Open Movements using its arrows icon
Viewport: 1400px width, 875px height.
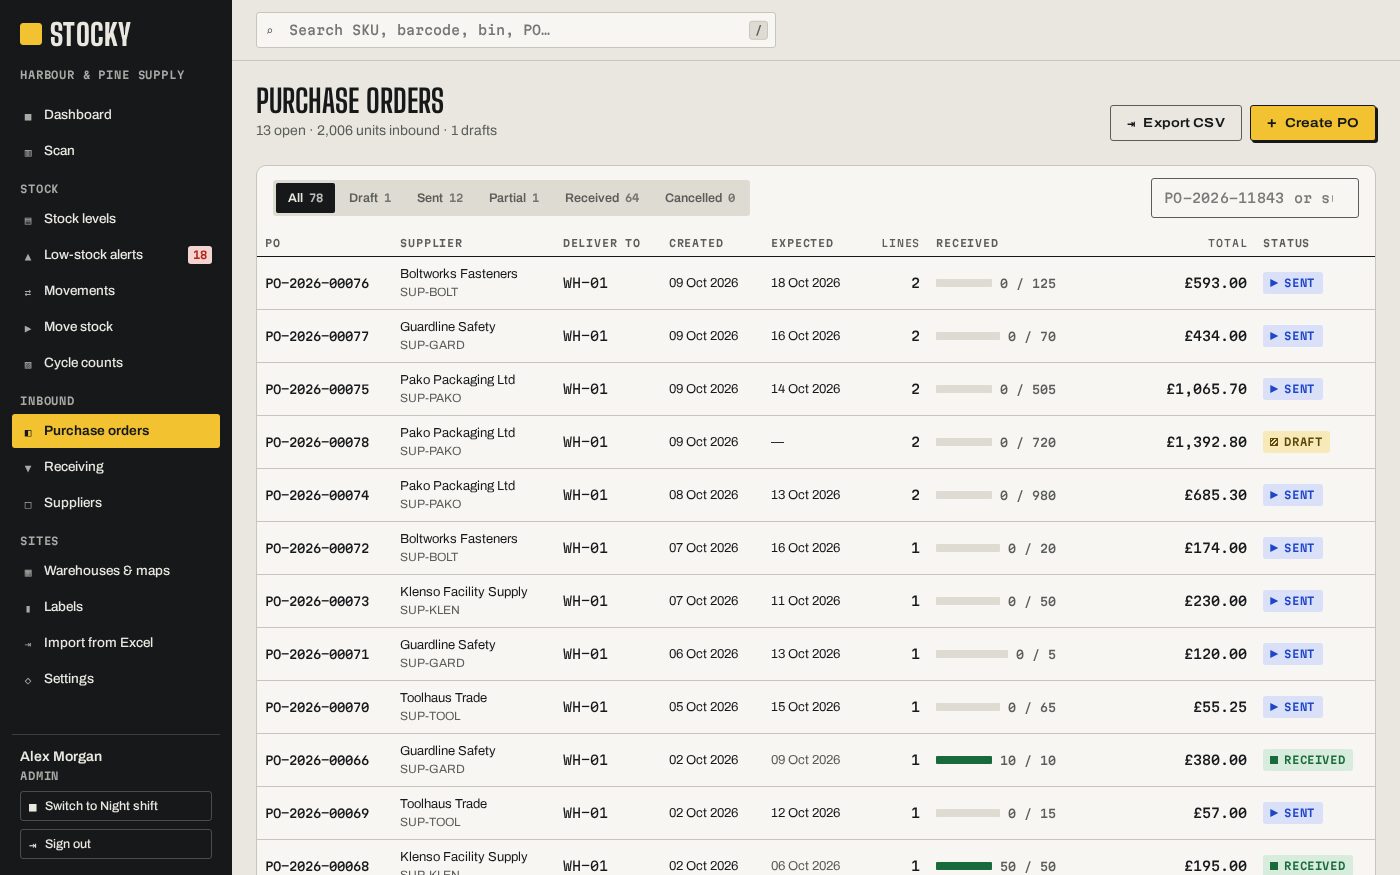[28, 292]
